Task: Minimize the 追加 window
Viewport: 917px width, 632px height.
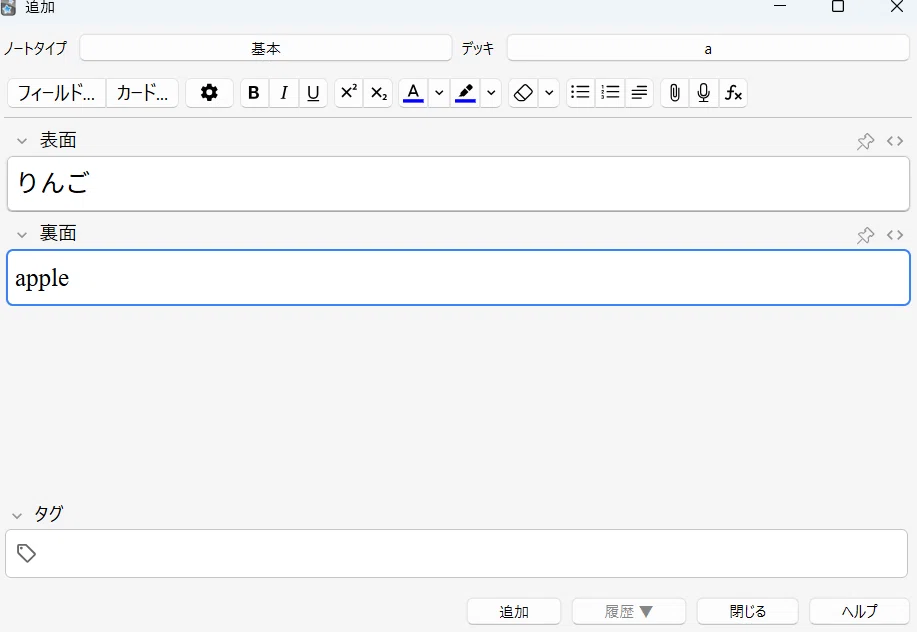Action: [780, 6]
